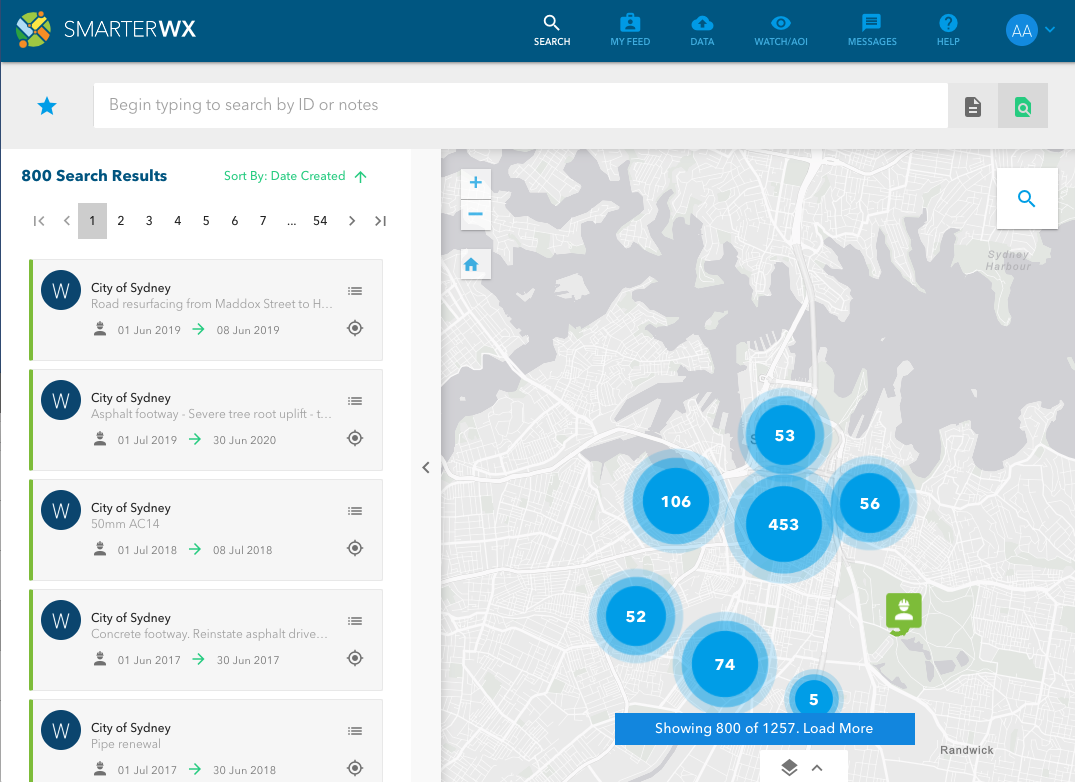
Task: Select results page 1
Action: pyautogui.click(x=93, y=221)
